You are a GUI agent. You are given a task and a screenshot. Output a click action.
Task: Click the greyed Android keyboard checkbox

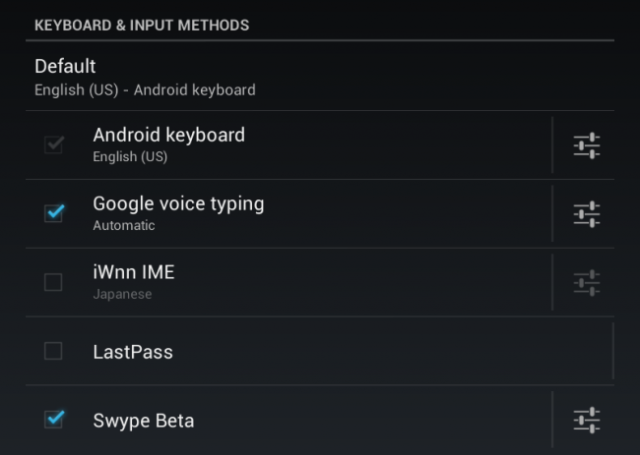(53, 145)
